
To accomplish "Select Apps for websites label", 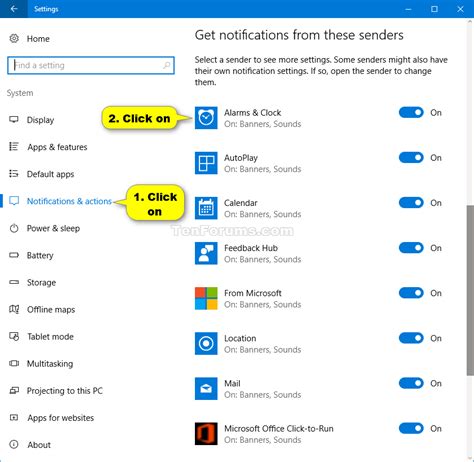I will tap(61, 417).
